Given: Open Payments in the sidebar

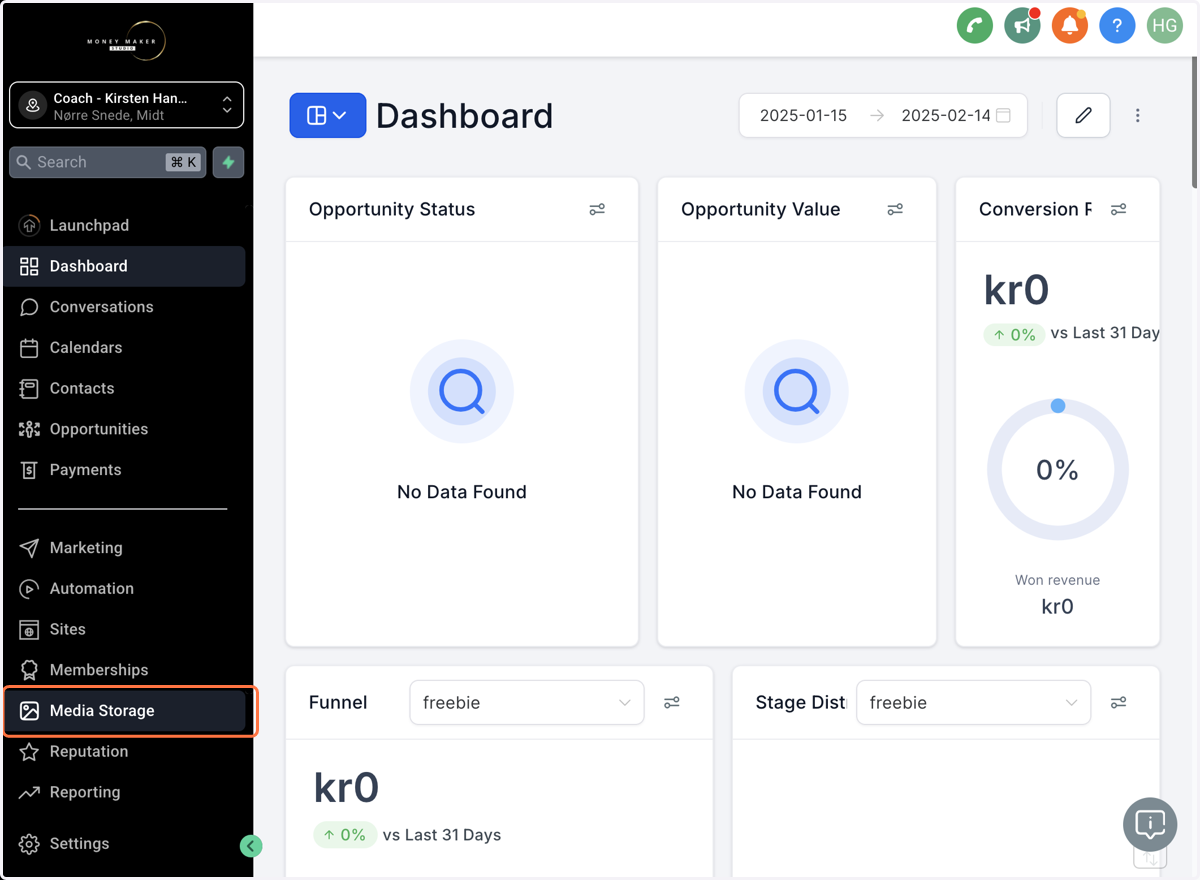Looking at the screenshot, I should [125, 470].
